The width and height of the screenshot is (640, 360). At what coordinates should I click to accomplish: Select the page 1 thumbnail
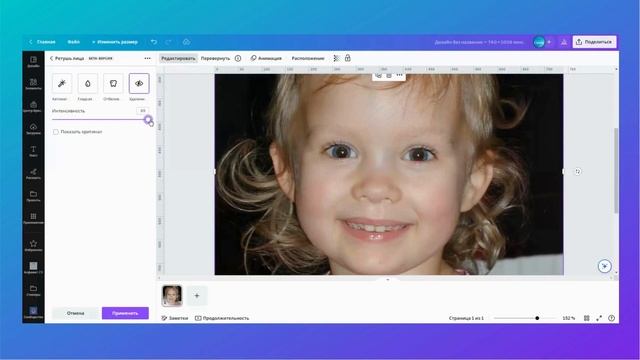point(172,296)
